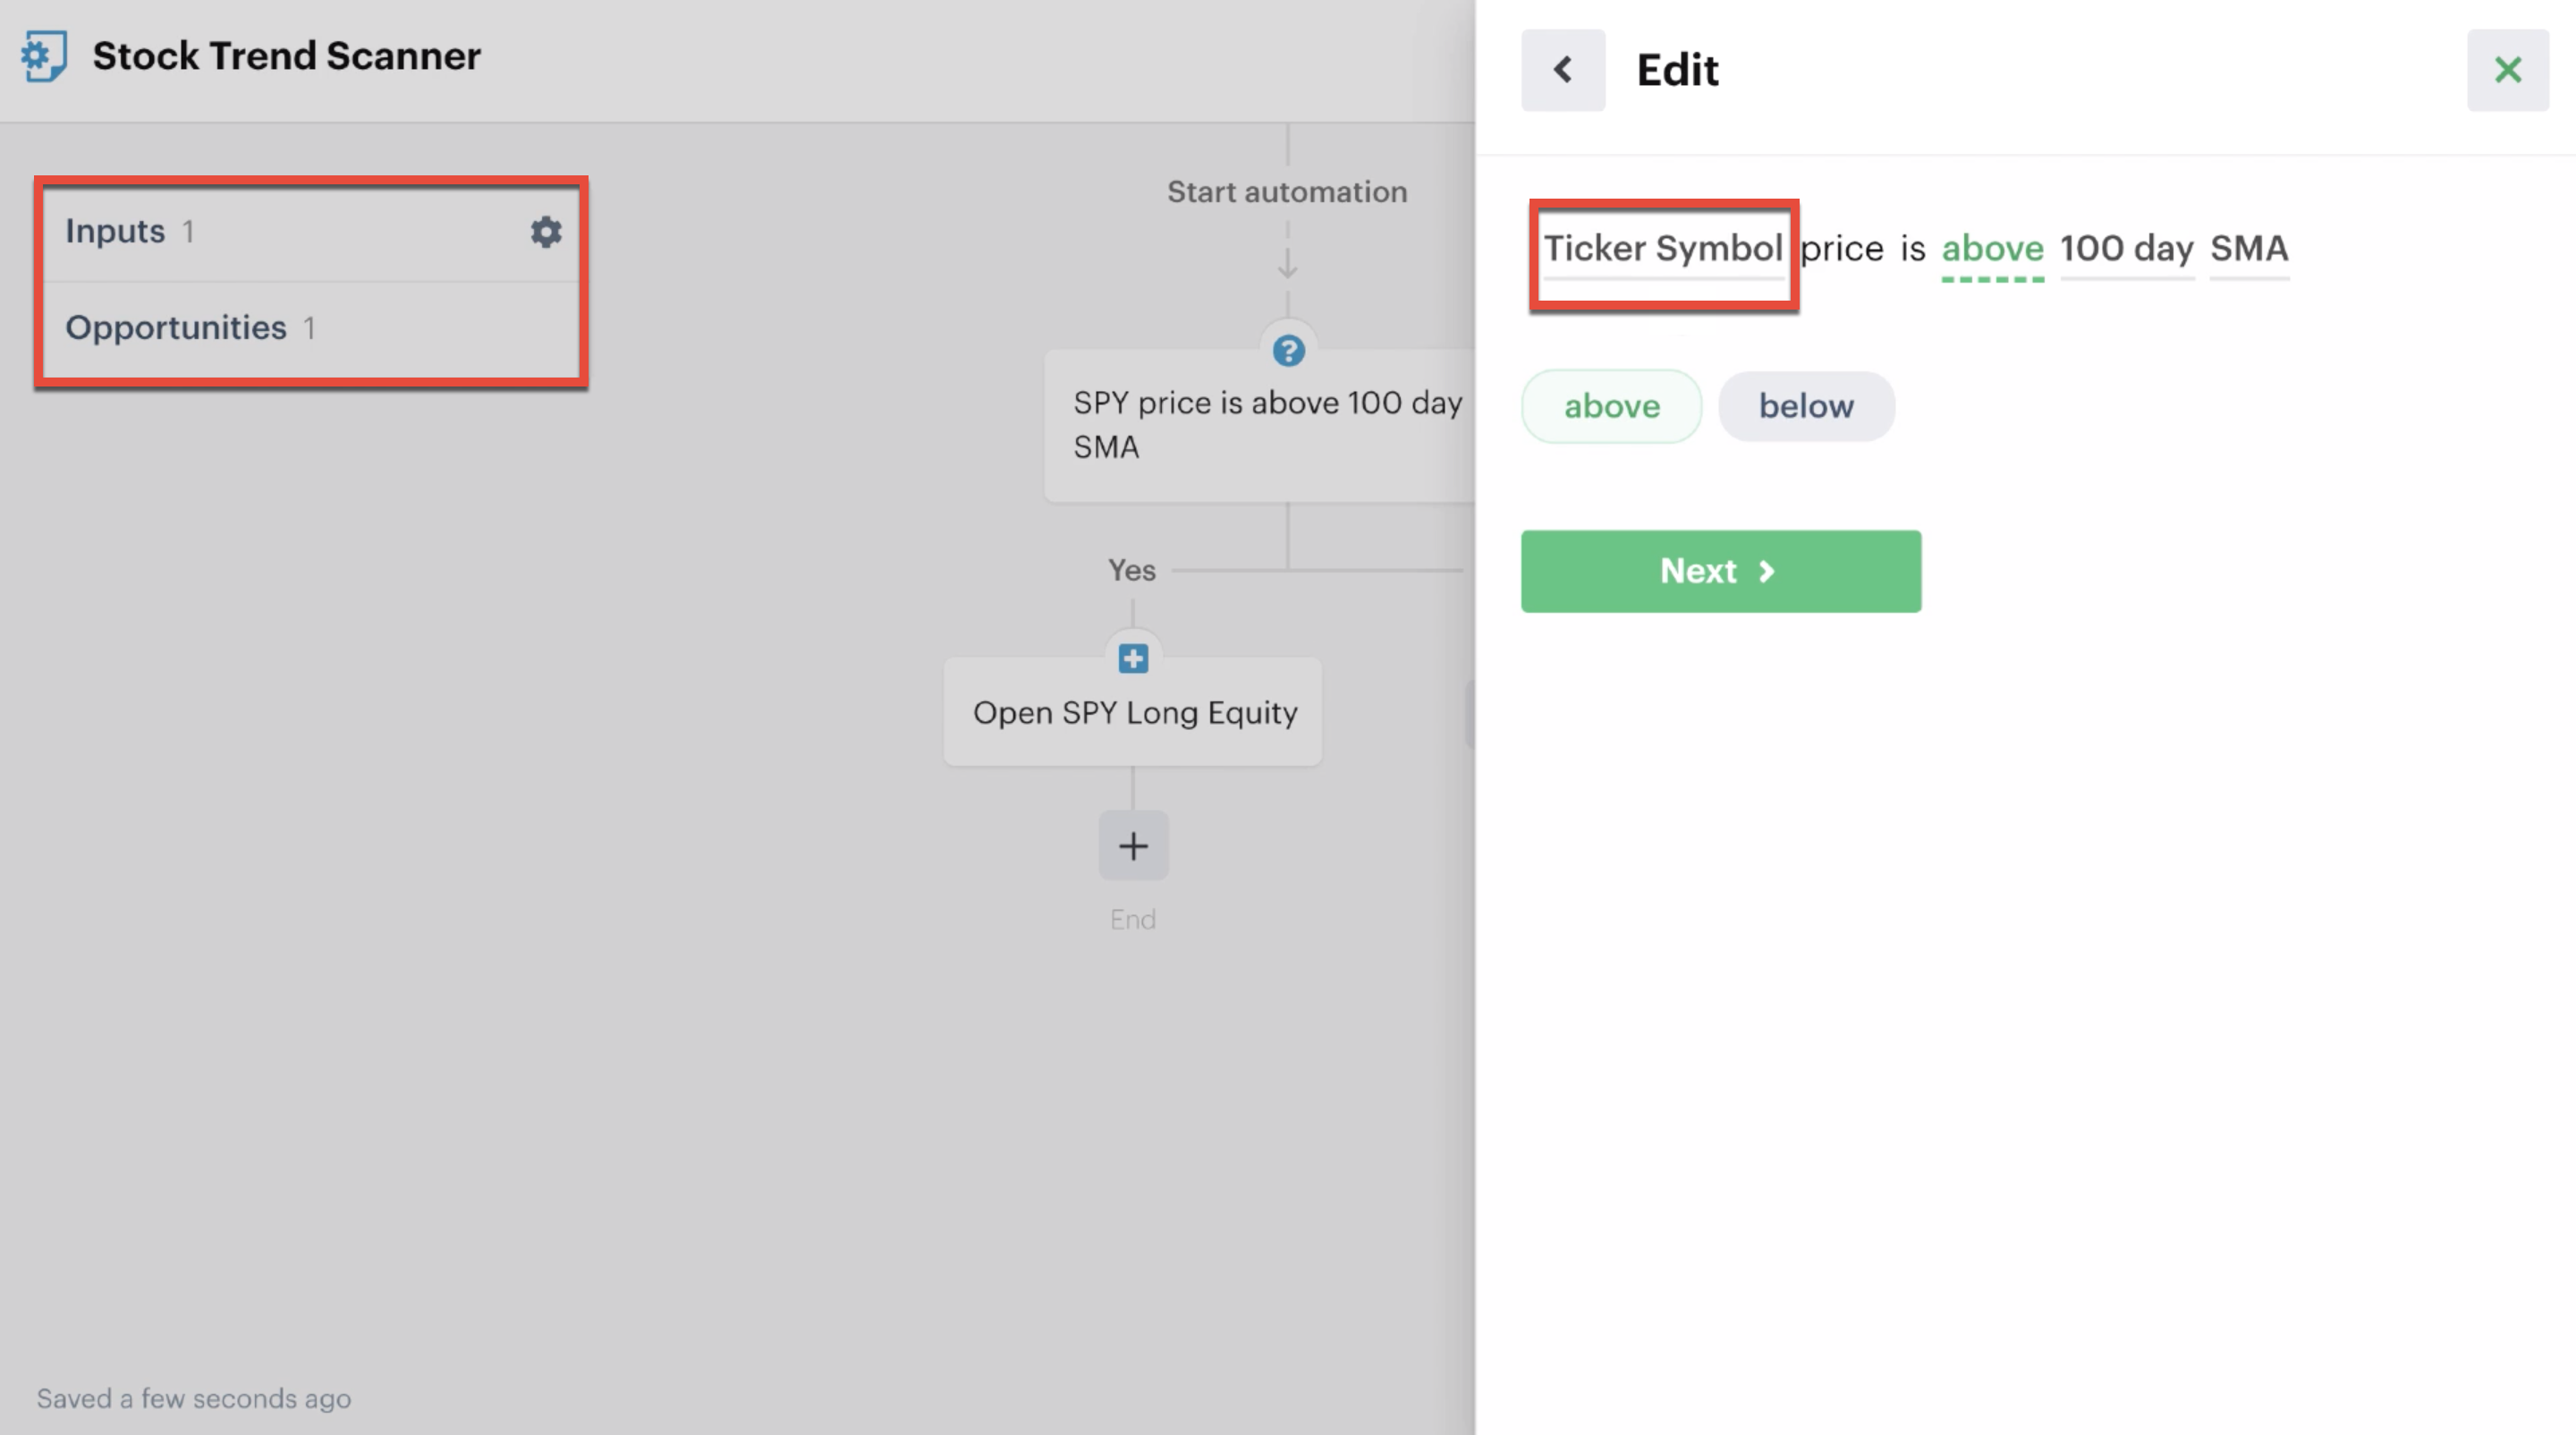Open Inputs settings gear icon
This screenshot has height=1435, width=2576.
click(x=546, y=232)
